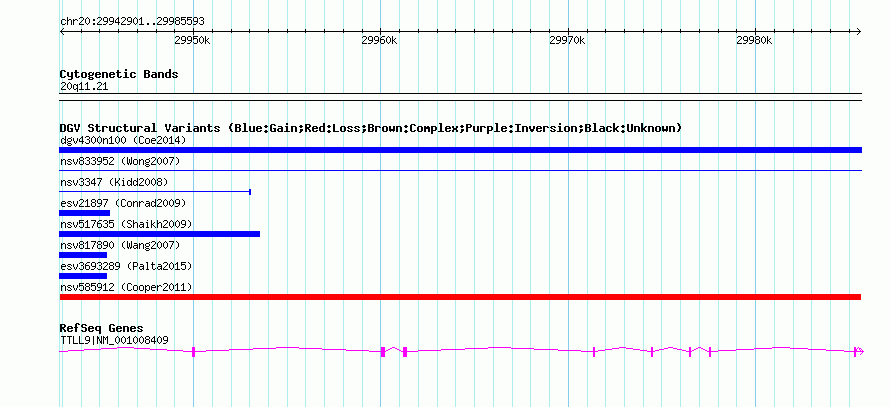
Task: Click the blue nsv517635 Shaikh2009 bar
Action: coord(159,234)
